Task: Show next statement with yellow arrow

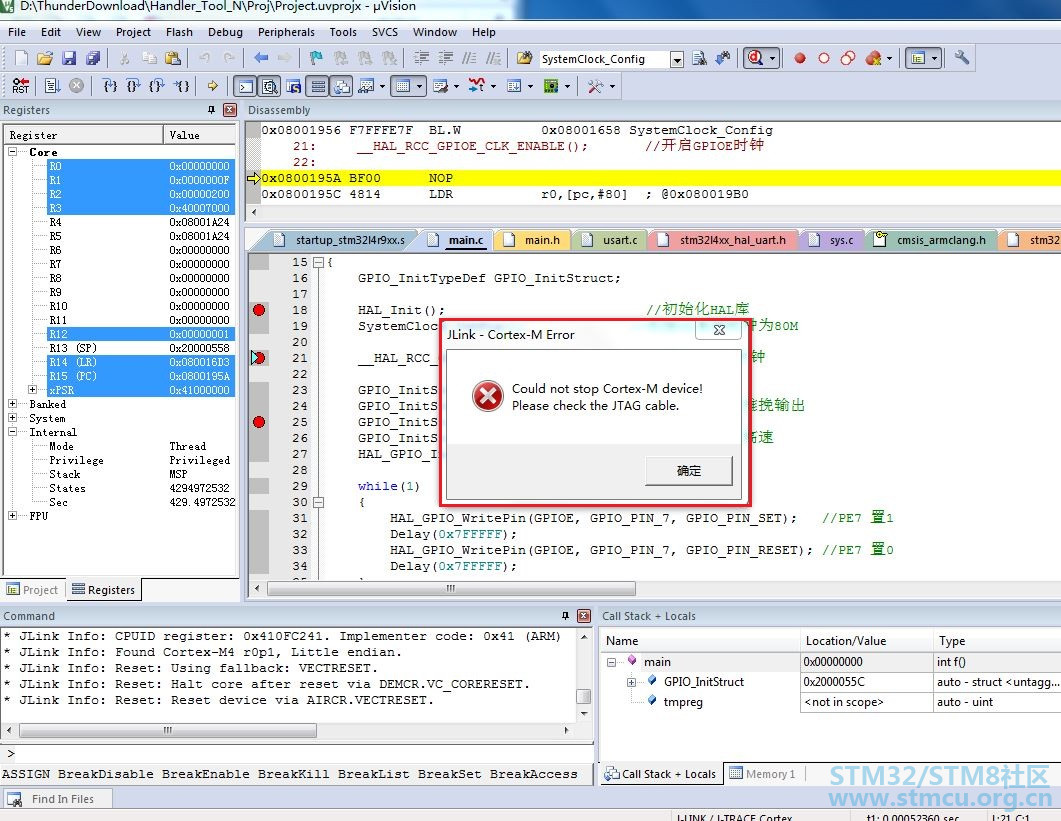Action: pyautogui.click(x=212, y=86)
